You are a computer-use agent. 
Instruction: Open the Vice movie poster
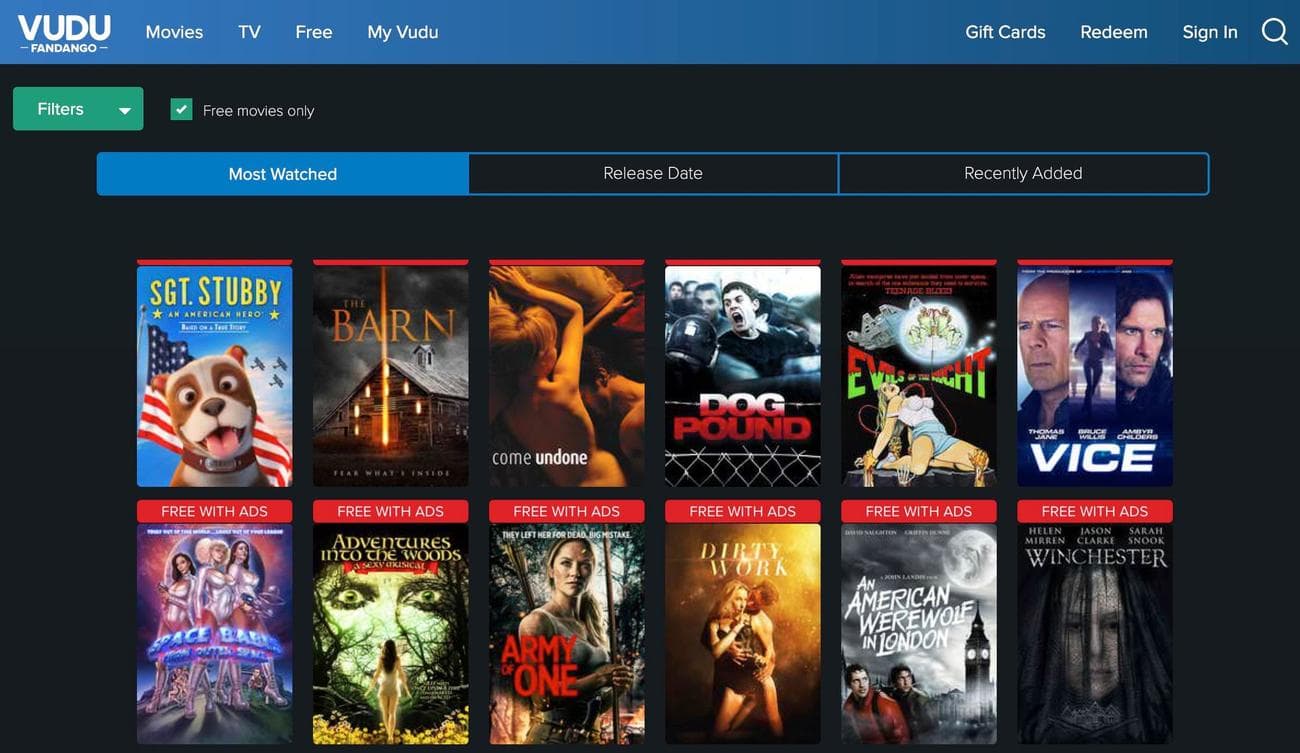tap(1094, 376)
